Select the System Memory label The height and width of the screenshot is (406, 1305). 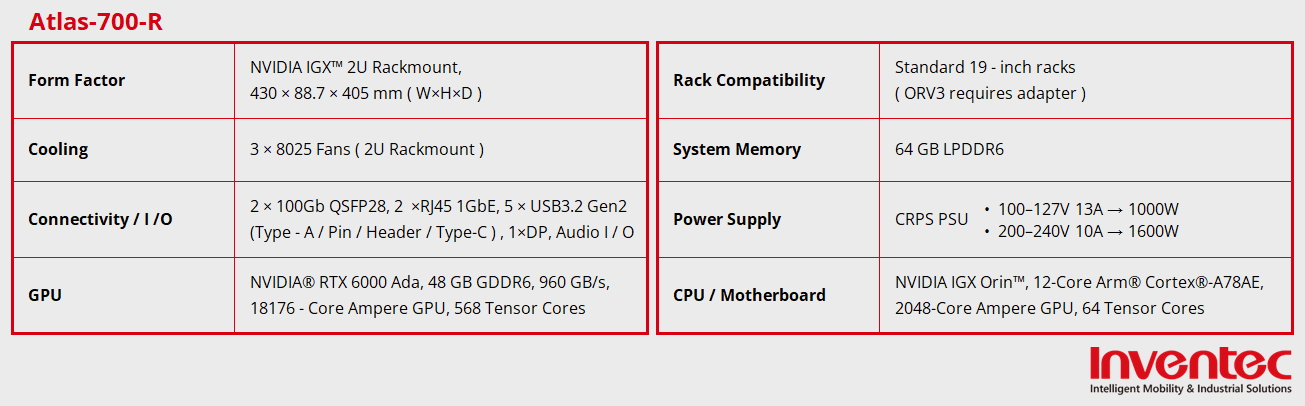point(737,149)
